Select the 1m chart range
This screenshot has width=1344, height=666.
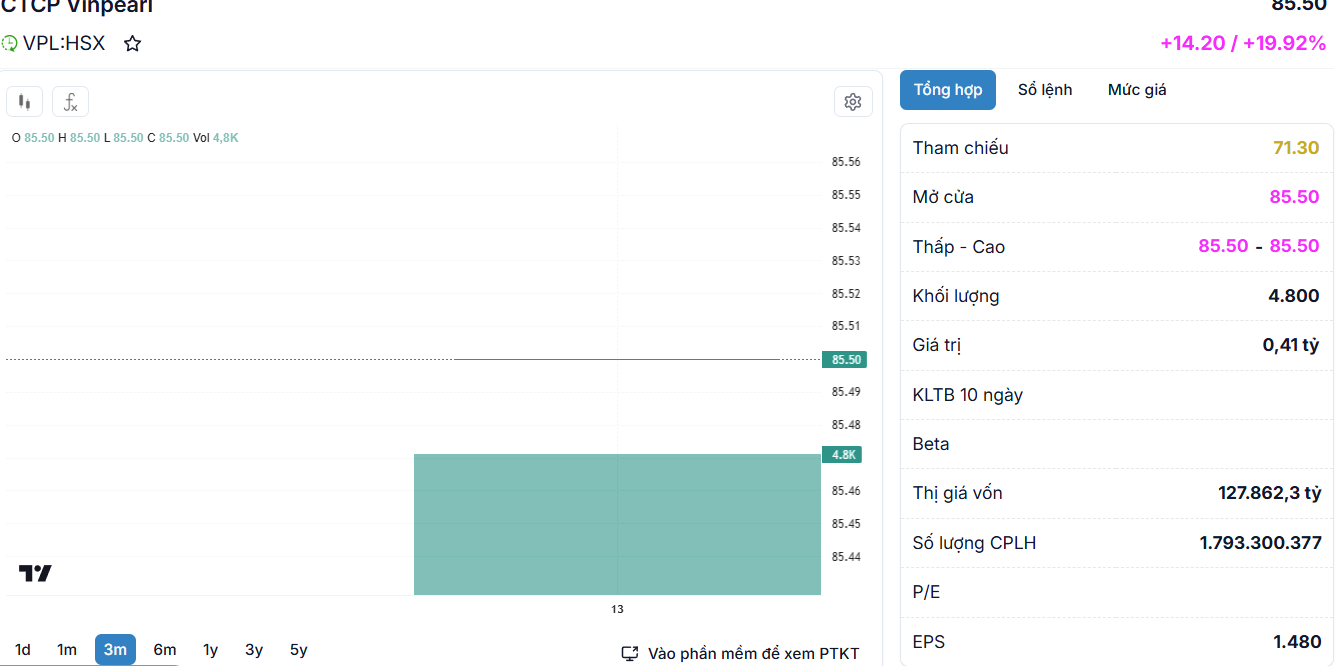(67, 650)
